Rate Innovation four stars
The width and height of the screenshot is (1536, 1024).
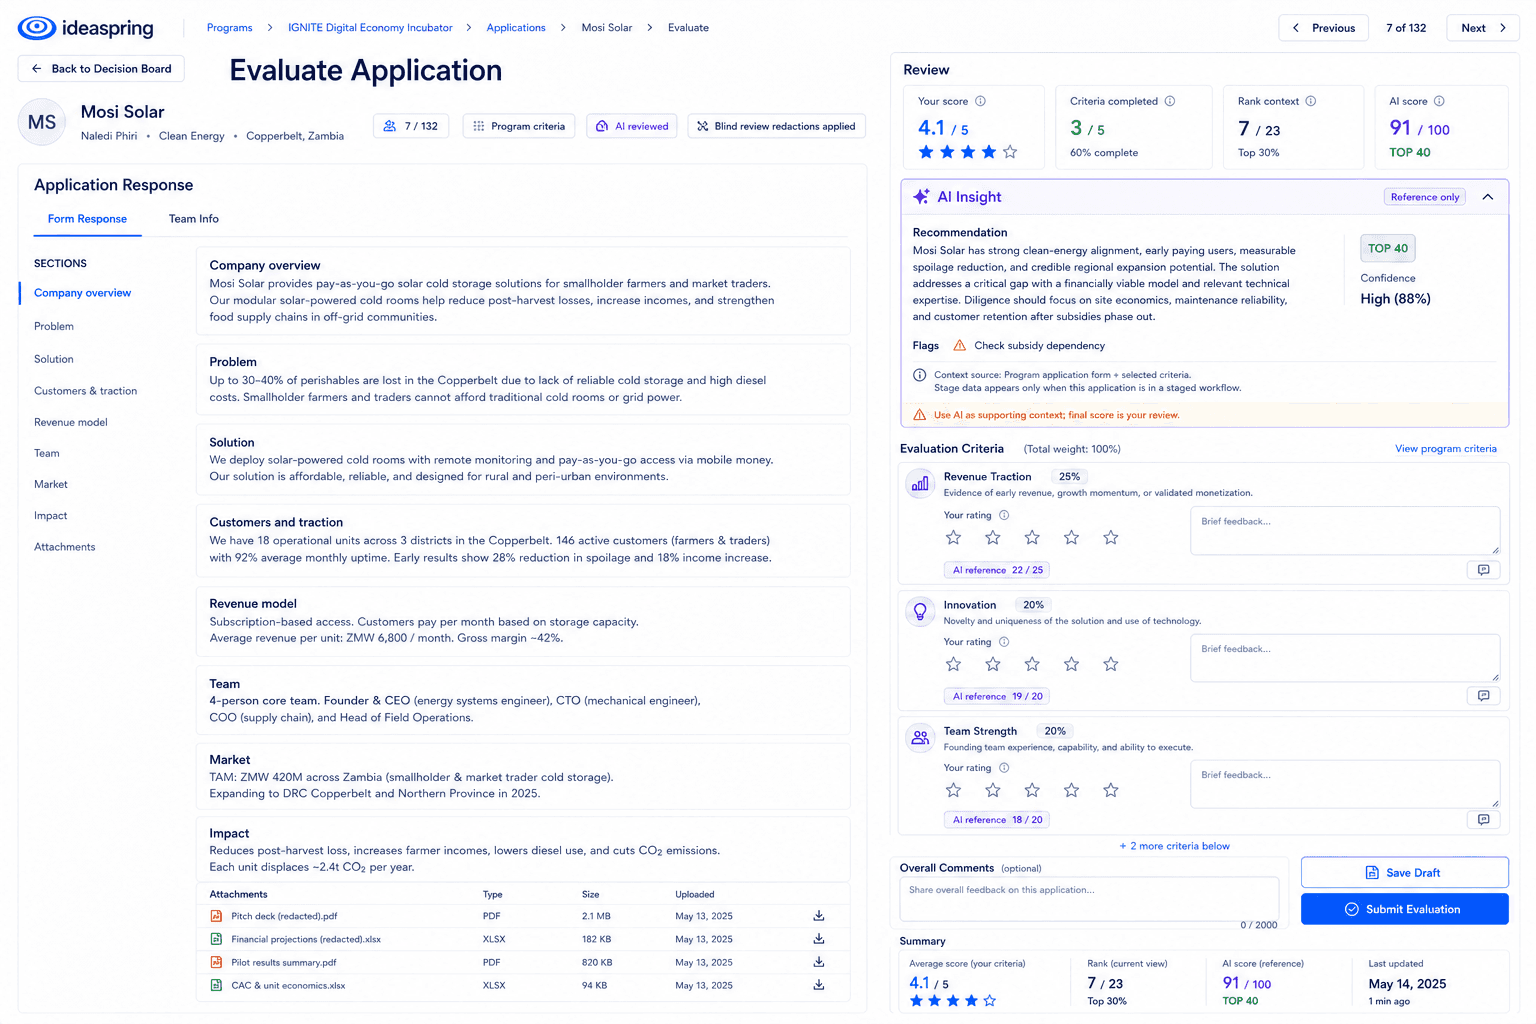(x=1071, y=664)
